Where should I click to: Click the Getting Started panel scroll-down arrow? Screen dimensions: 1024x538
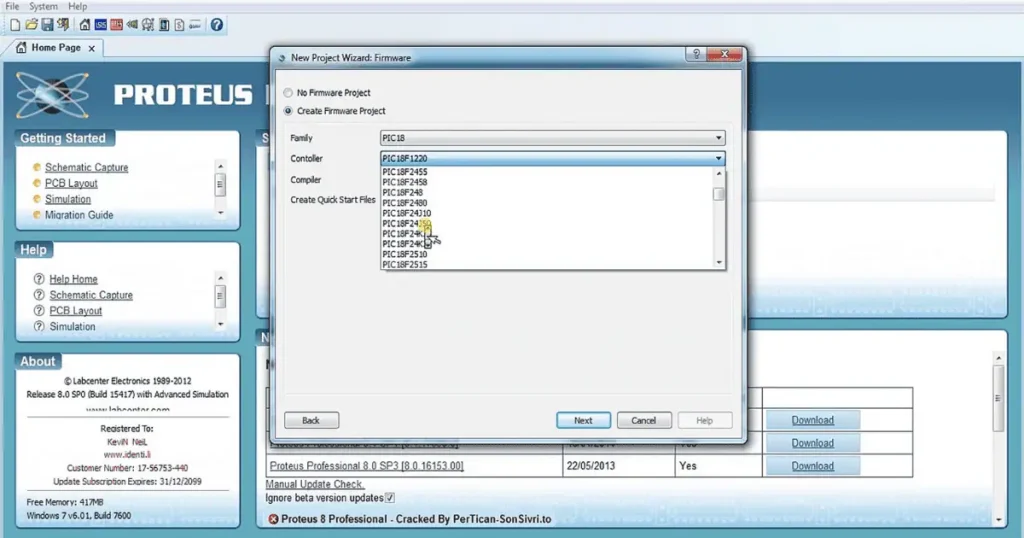pyautogui.click(x=221, y=213)
